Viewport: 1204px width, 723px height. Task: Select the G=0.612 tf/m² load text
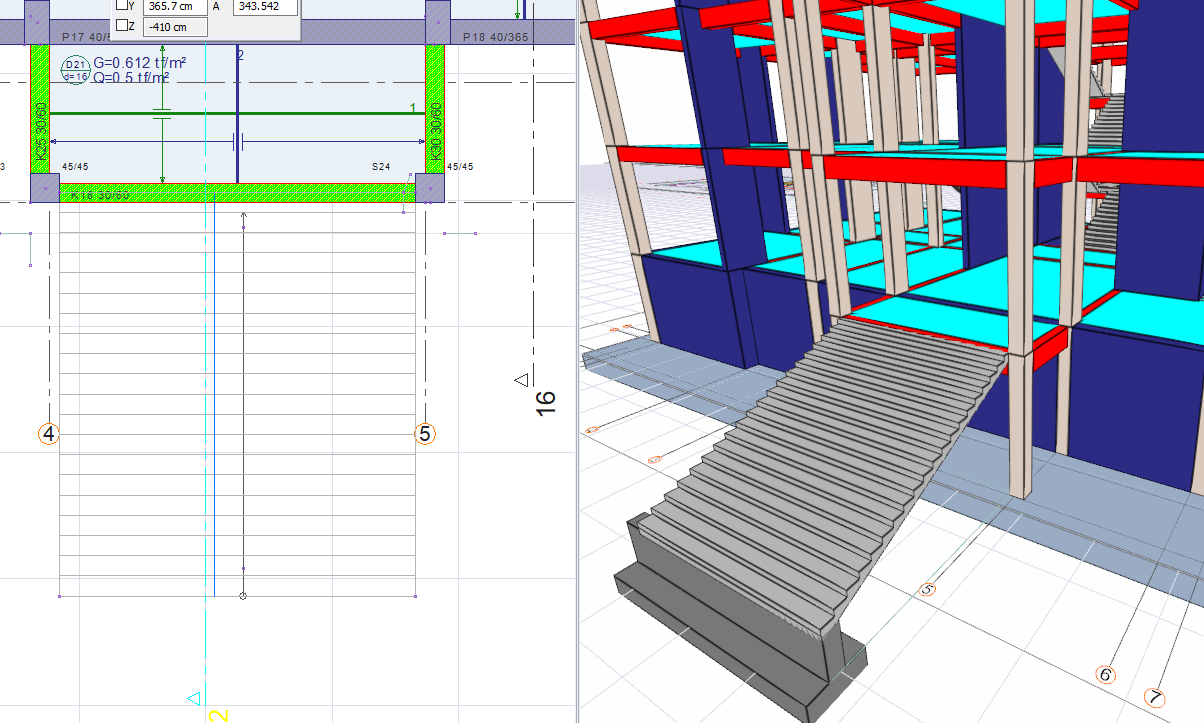(139, 63)
